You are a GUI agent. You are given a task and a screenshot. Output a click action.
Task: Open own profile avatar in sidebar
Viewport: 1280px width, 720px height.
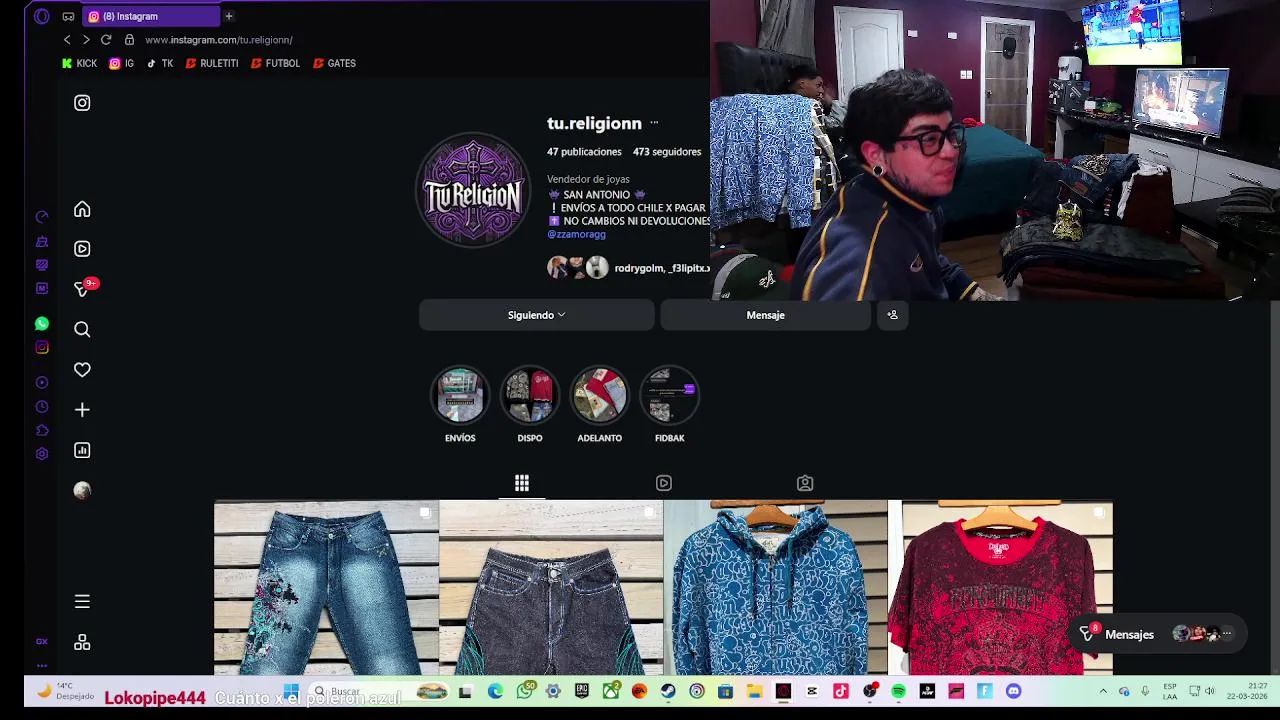point(82,490)
